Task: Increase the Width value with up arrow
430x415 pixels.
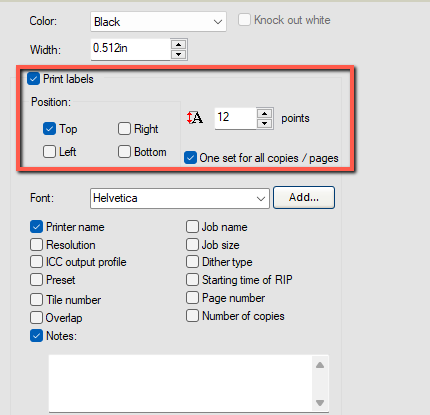Action: pyautogui.click(x=179, y=45)
